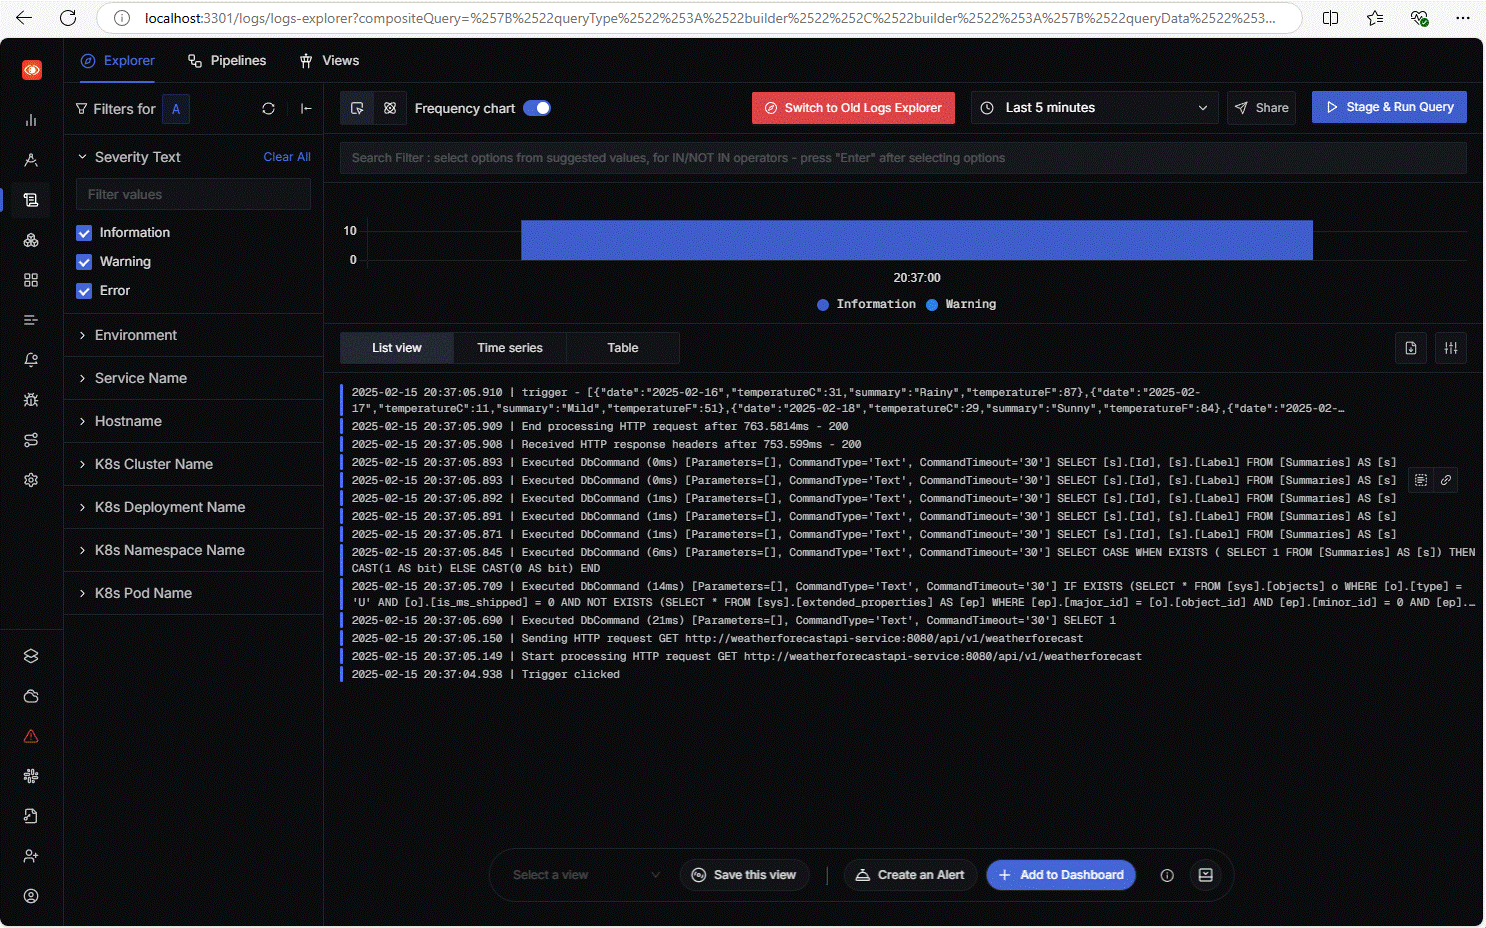Image resolution: width=1486 pixels, height=928 pixels.
Task: Open the user profile sidebar icon
Action: (31, 896)
